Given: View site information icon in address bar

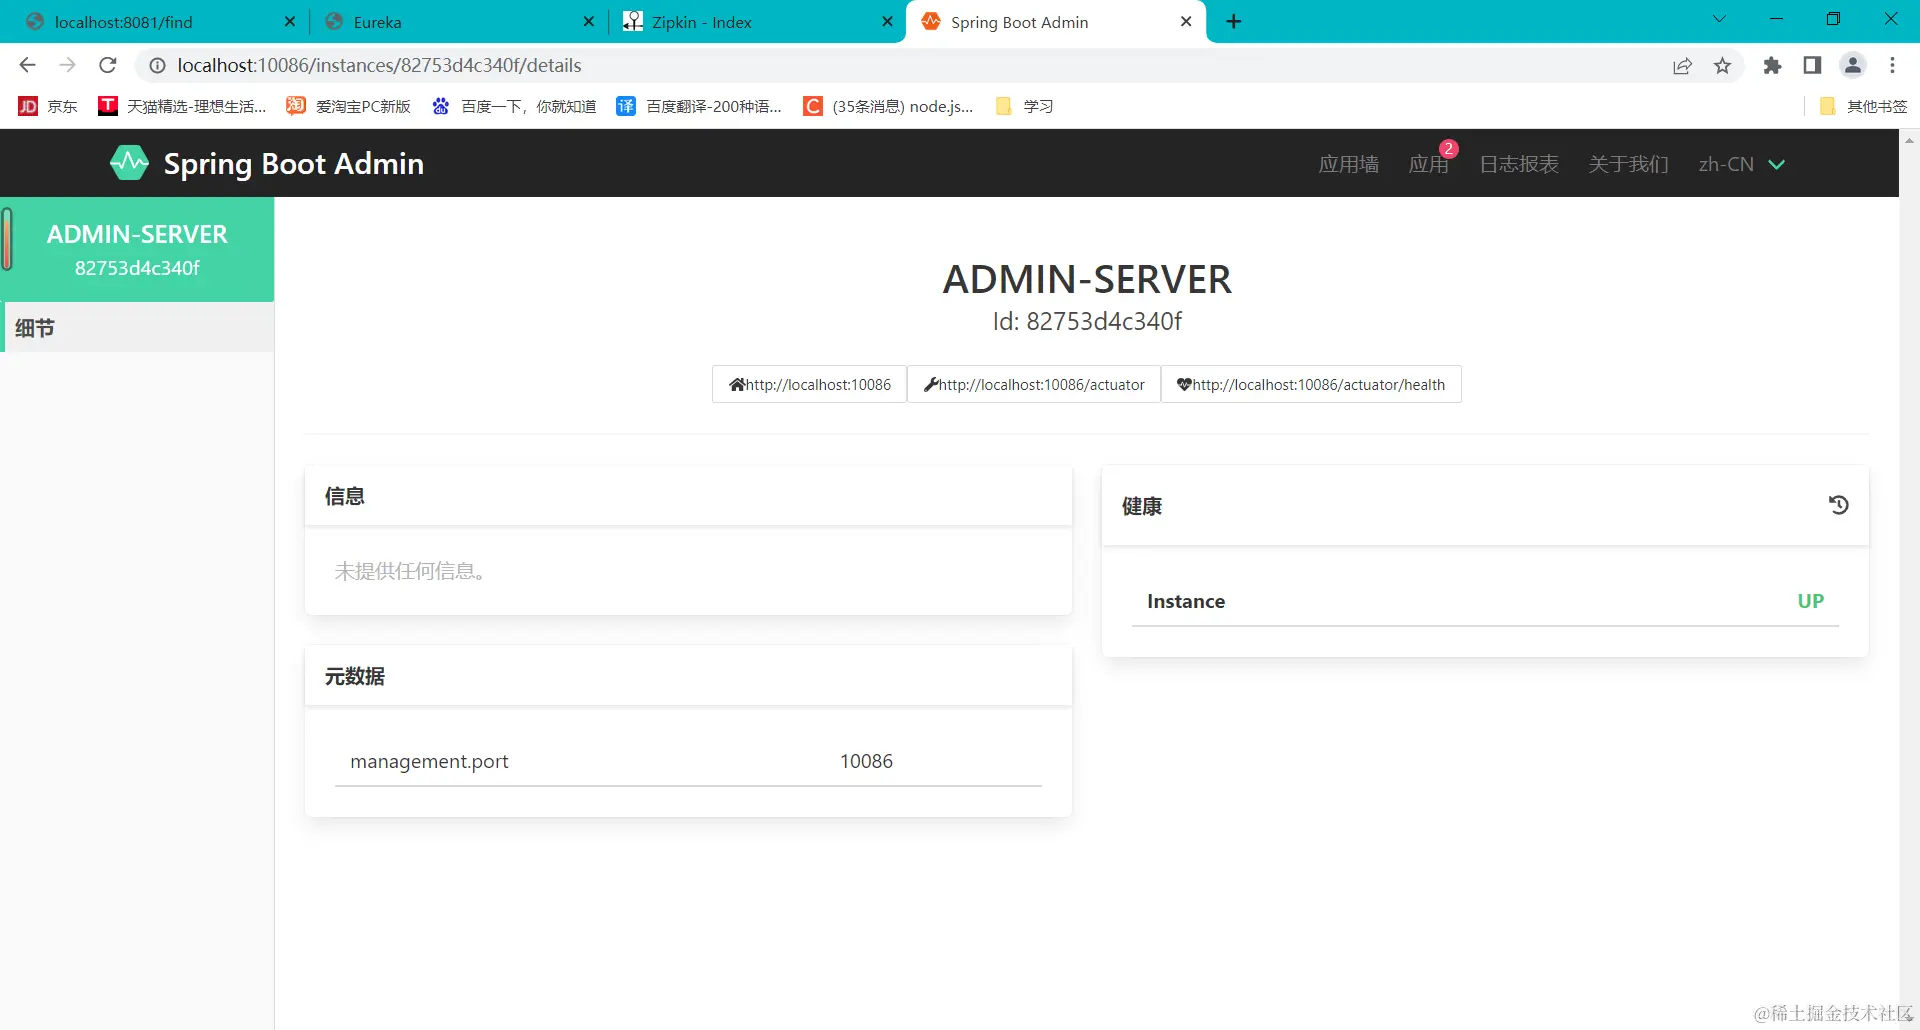Looking at the screenshot, I should pos(157,65).
